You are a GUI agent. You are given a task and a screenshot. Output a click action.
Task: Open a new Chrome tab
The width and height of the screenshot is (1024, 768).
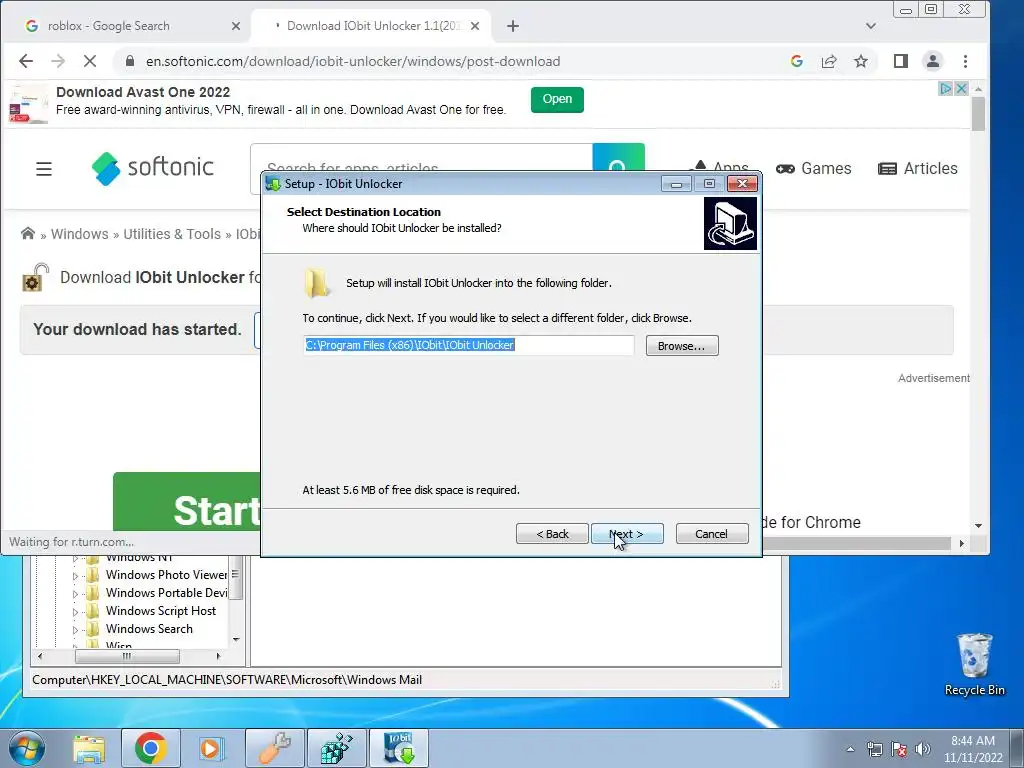coord(513,26)
